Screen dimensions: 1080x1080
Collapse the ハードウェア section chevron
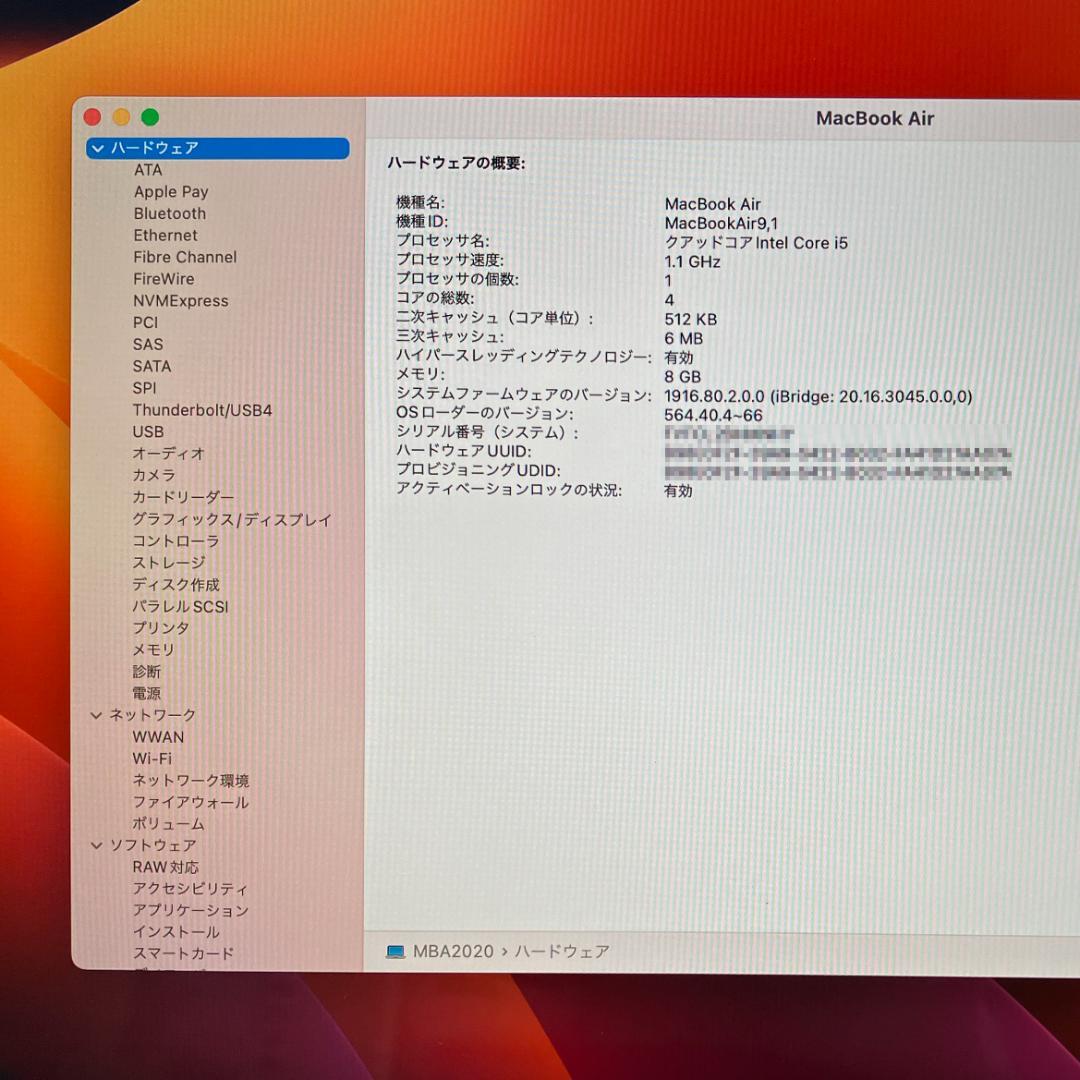click(x=97, y=148)
